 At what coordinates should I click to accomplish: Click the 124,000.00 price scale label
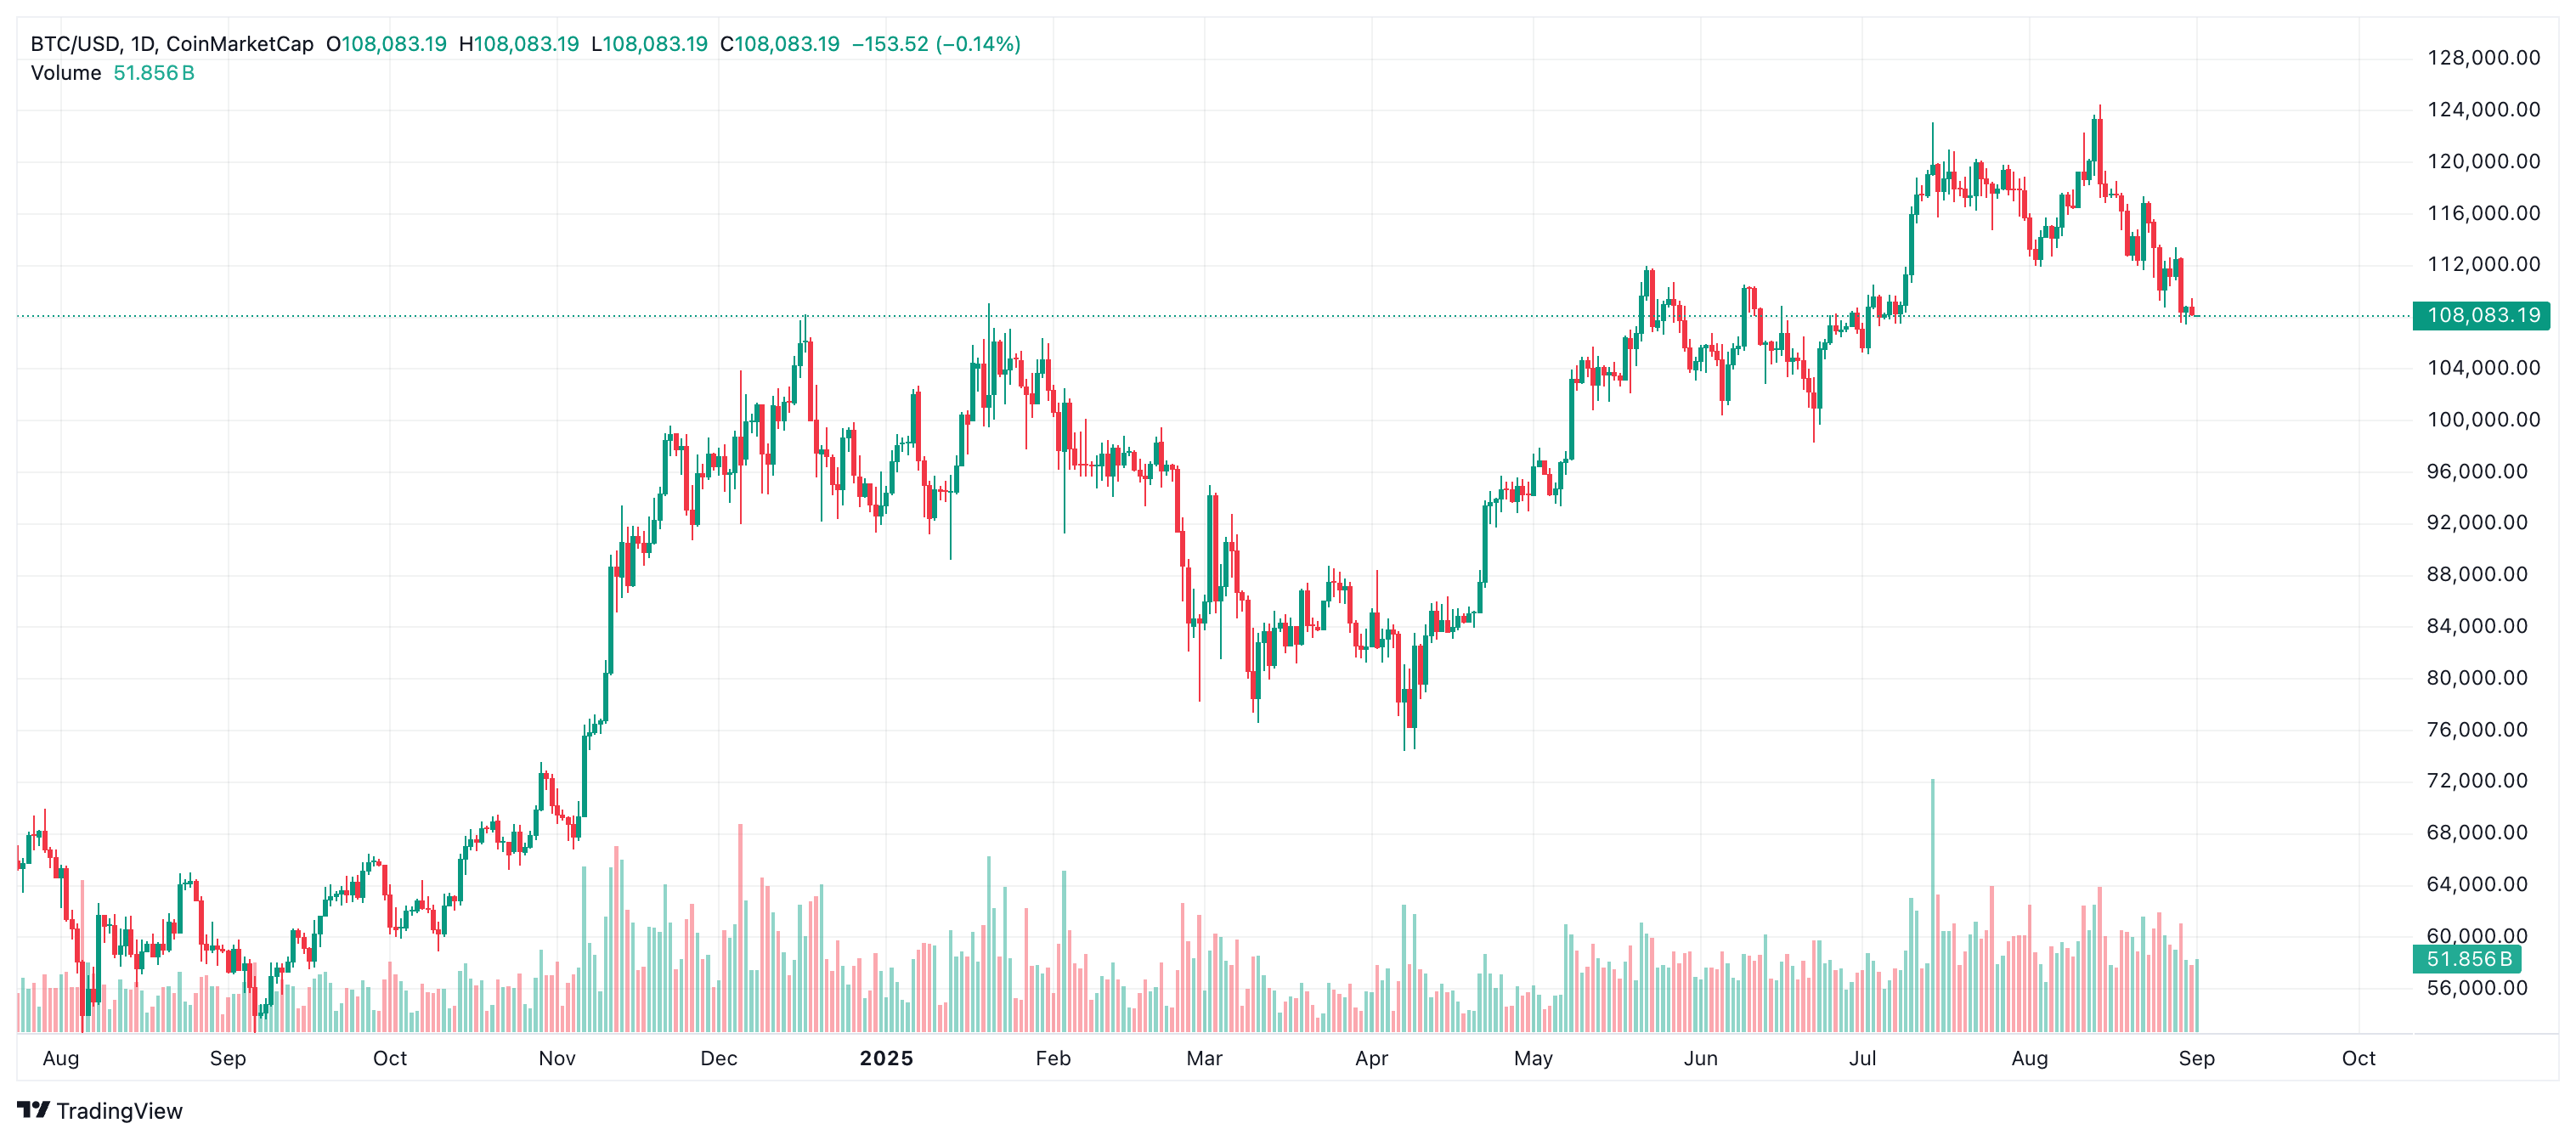click(2483, 109)
